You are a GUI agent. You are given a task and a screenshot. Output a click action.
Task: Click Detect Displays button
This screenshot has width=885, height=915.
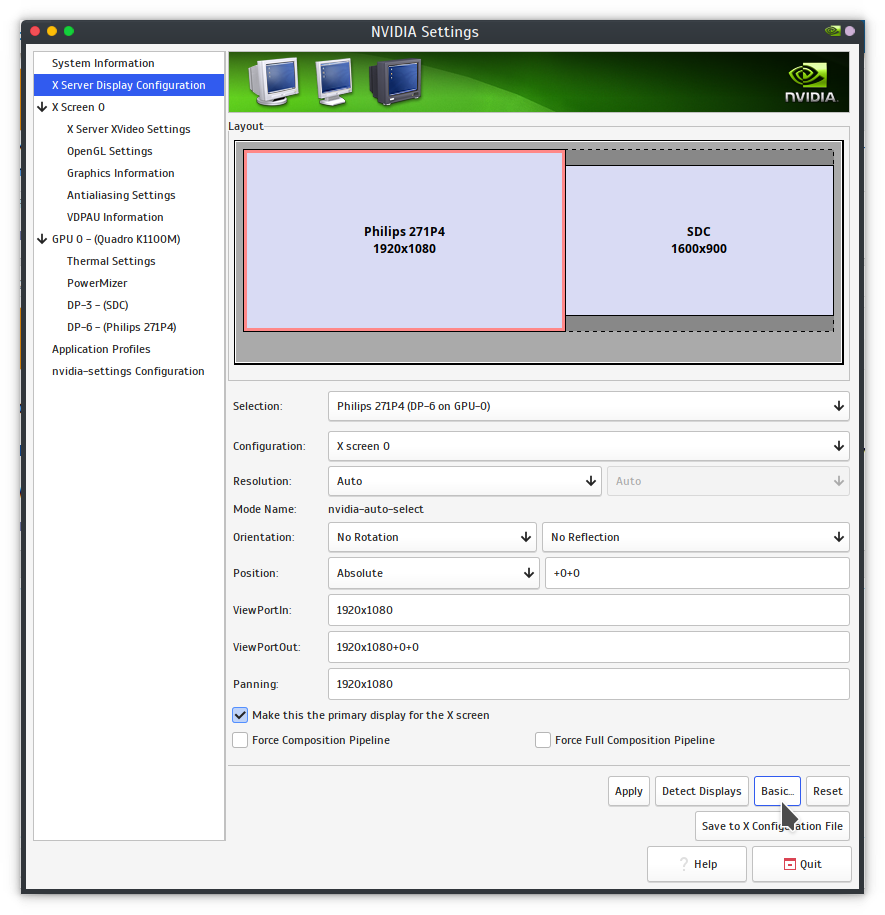[x=701, y=791]
